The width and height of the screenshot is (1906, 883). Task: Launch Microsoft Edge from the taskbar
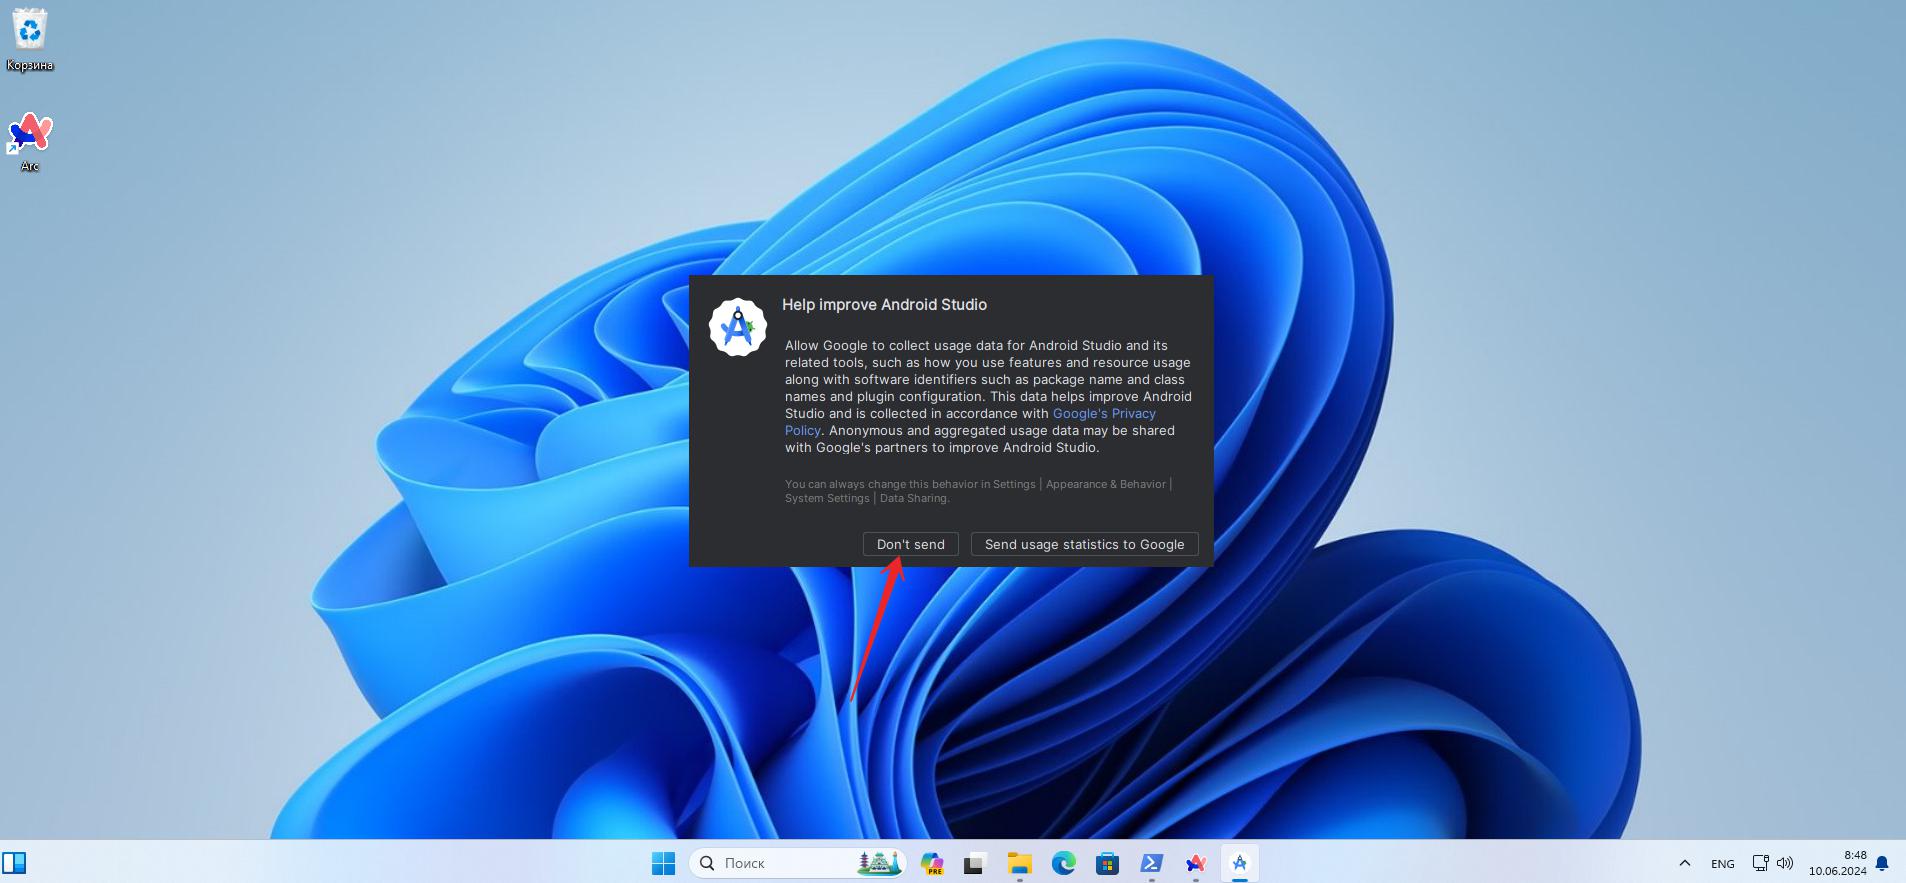click(x=1063, y=863)
